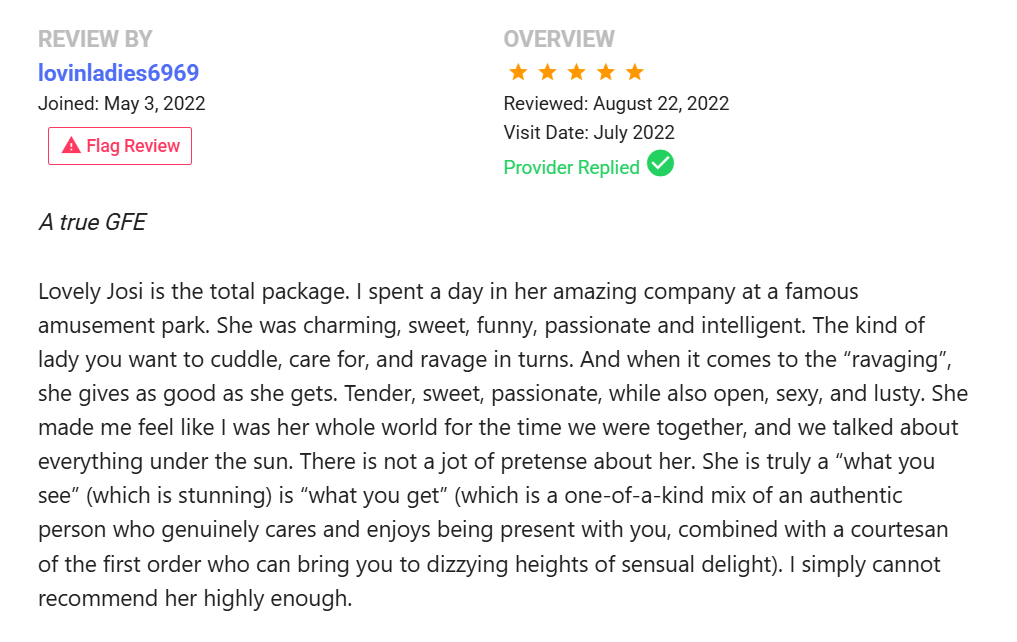Click the Joined May 3, 2022 text
The width and height of the screenshot is (1017, 642).
pos(121,104)
